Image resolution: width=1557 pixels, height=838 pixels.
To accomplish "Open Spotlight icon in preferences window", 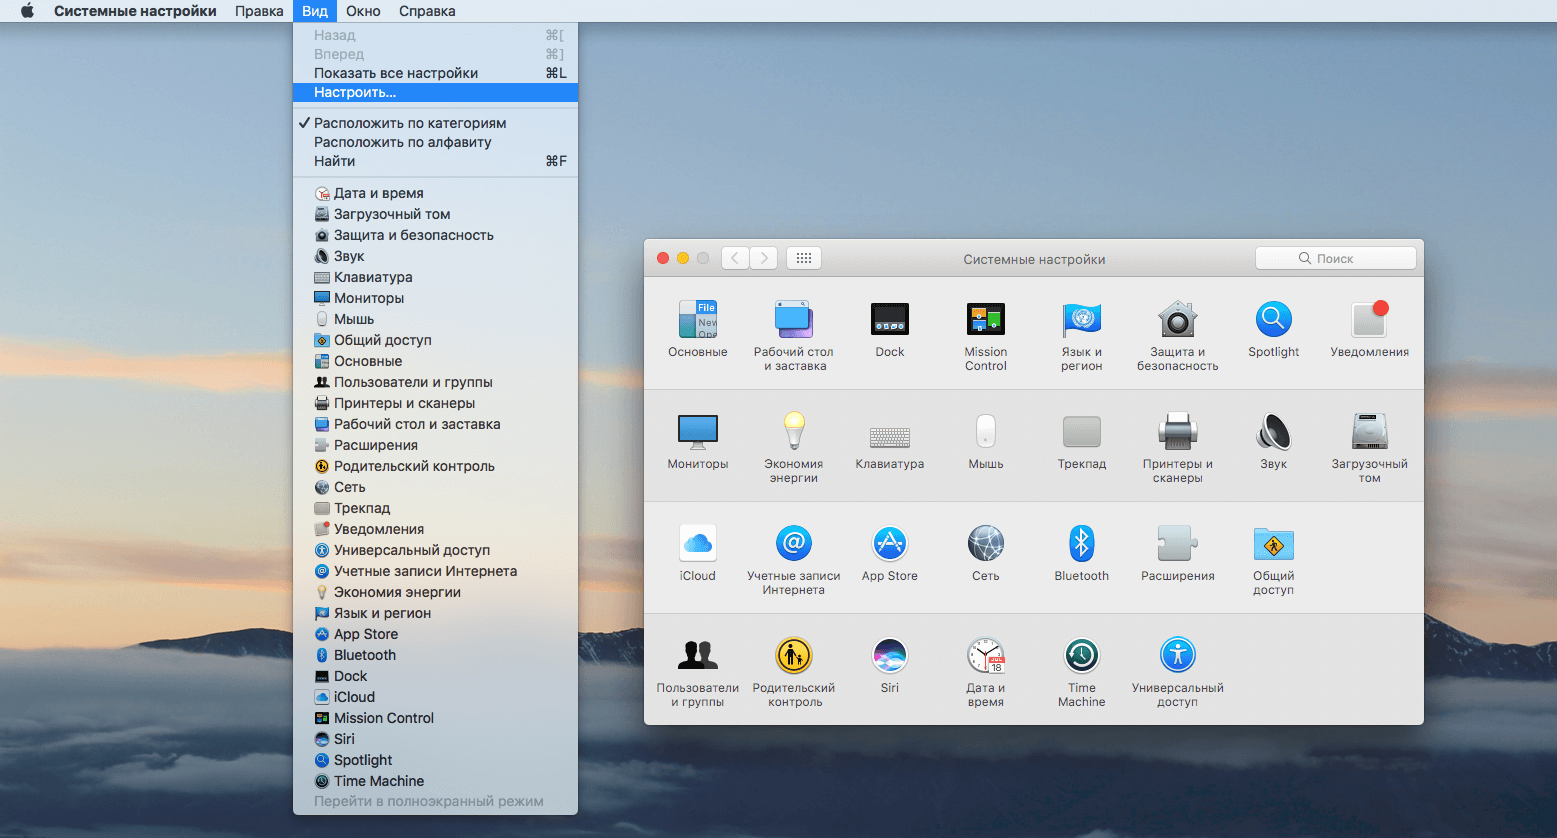I will pos(1274,320).
